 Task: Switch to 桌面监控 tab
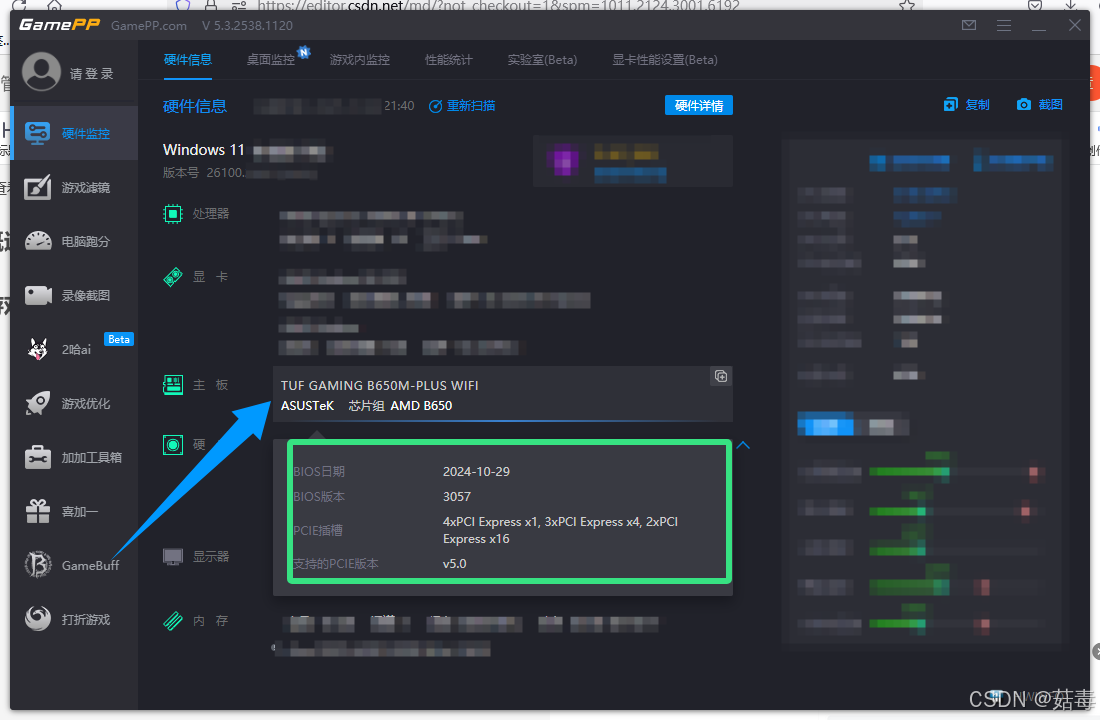[271, 60]
